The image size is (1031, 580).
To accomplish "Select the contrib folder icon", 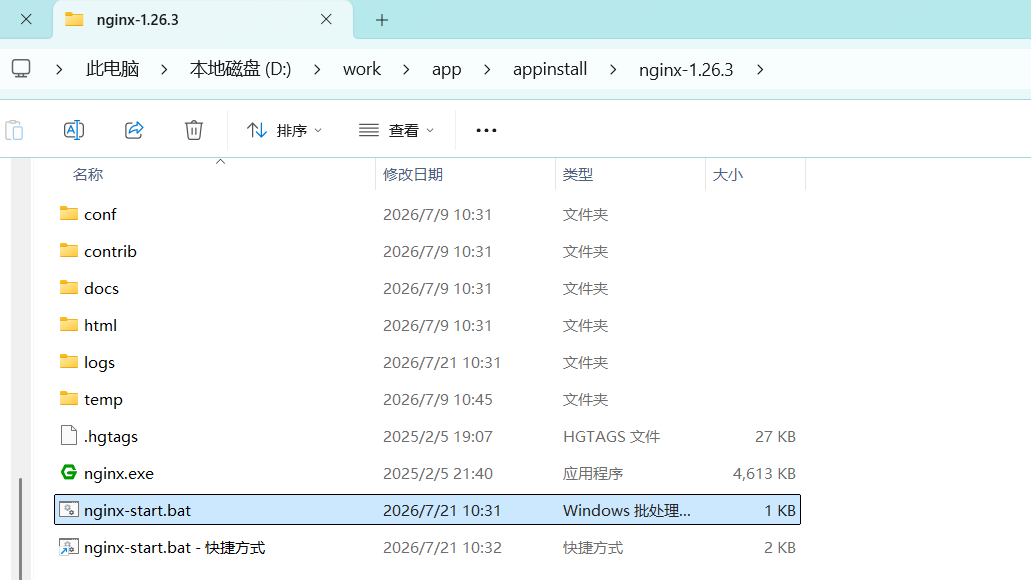I will point(69,250).
